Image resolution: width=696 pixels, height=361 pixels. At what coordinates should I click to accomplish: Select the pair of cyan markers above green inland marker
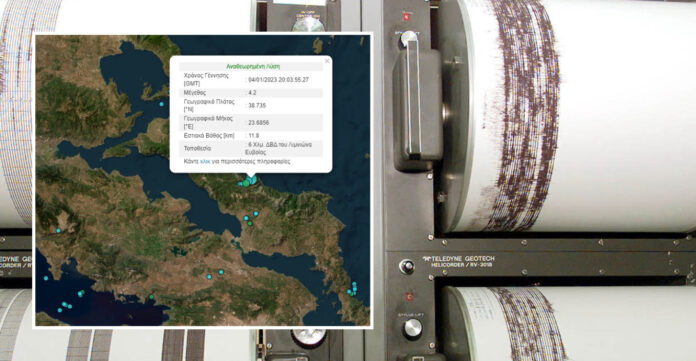[251, 216]
